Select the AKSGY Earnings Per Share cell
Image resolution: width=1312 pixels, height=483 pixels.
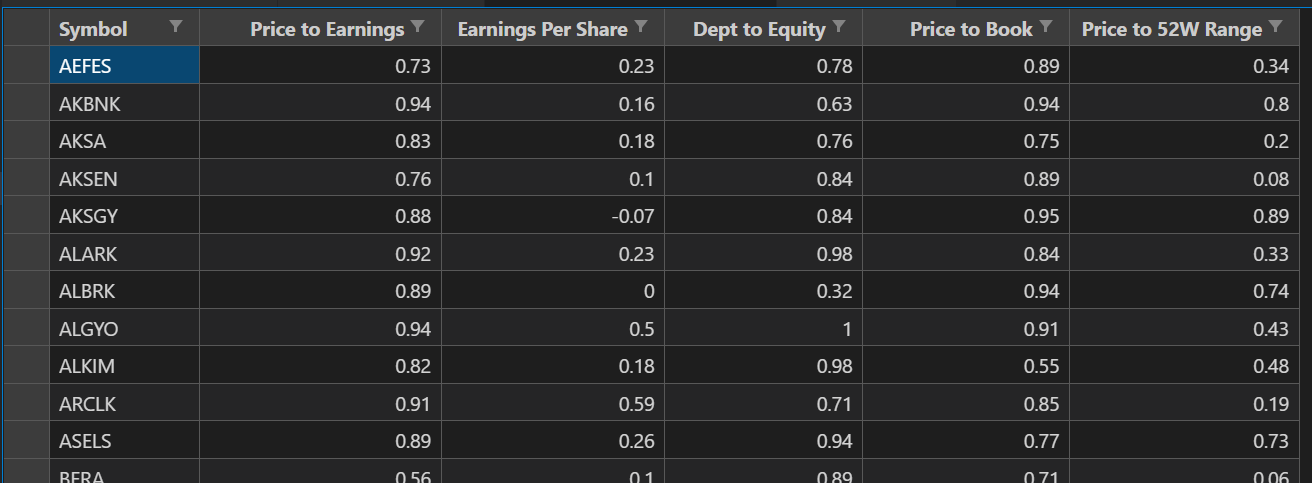553,216
